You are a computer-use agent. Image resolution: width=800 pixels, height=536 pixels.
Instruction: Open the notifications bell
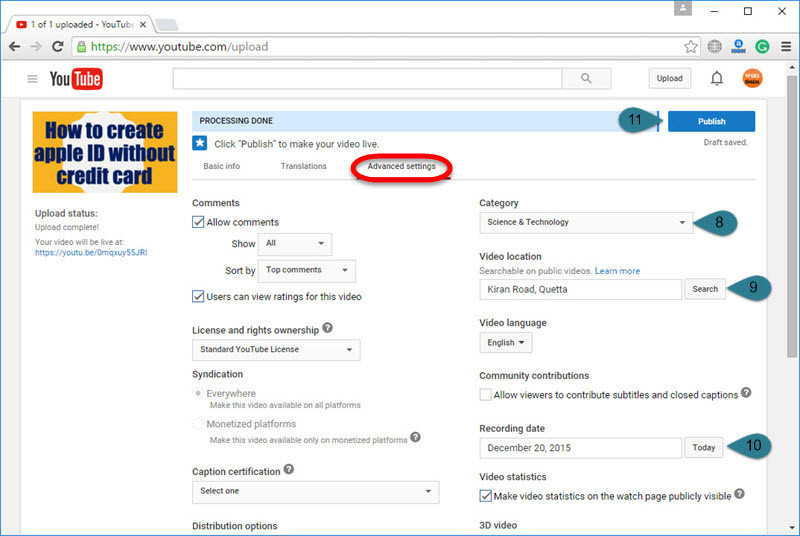click(x=717, y=79)
